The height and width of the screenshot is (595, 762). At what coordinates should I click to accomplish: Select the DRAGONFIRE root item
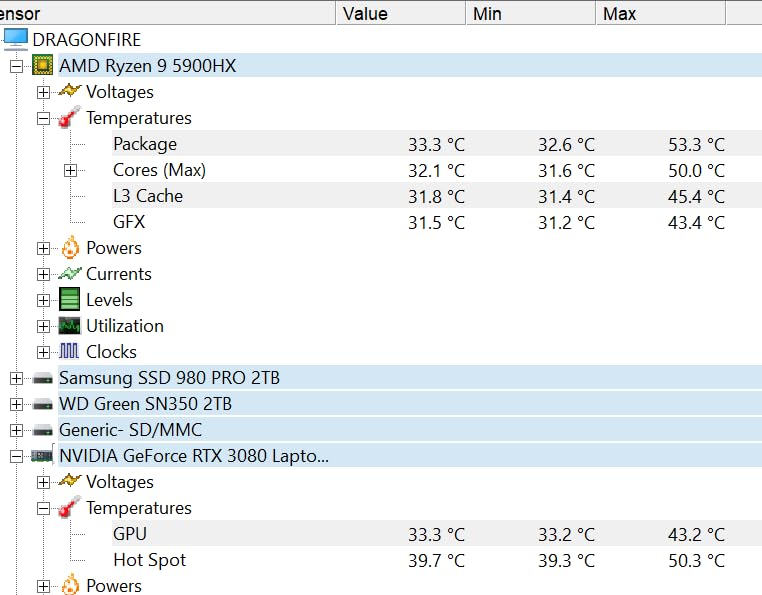[x=87, y=39]
